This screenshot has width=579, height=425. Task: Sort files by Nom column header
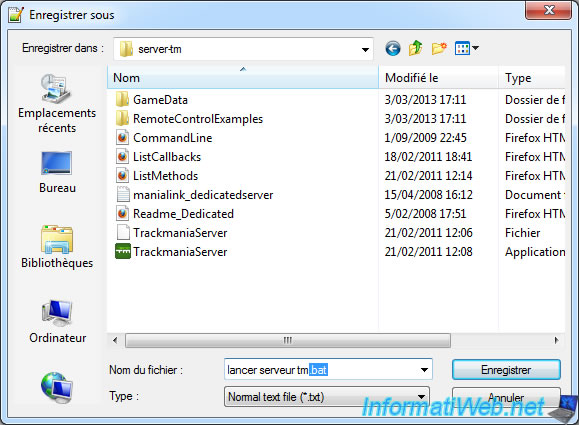pos(243,78)
